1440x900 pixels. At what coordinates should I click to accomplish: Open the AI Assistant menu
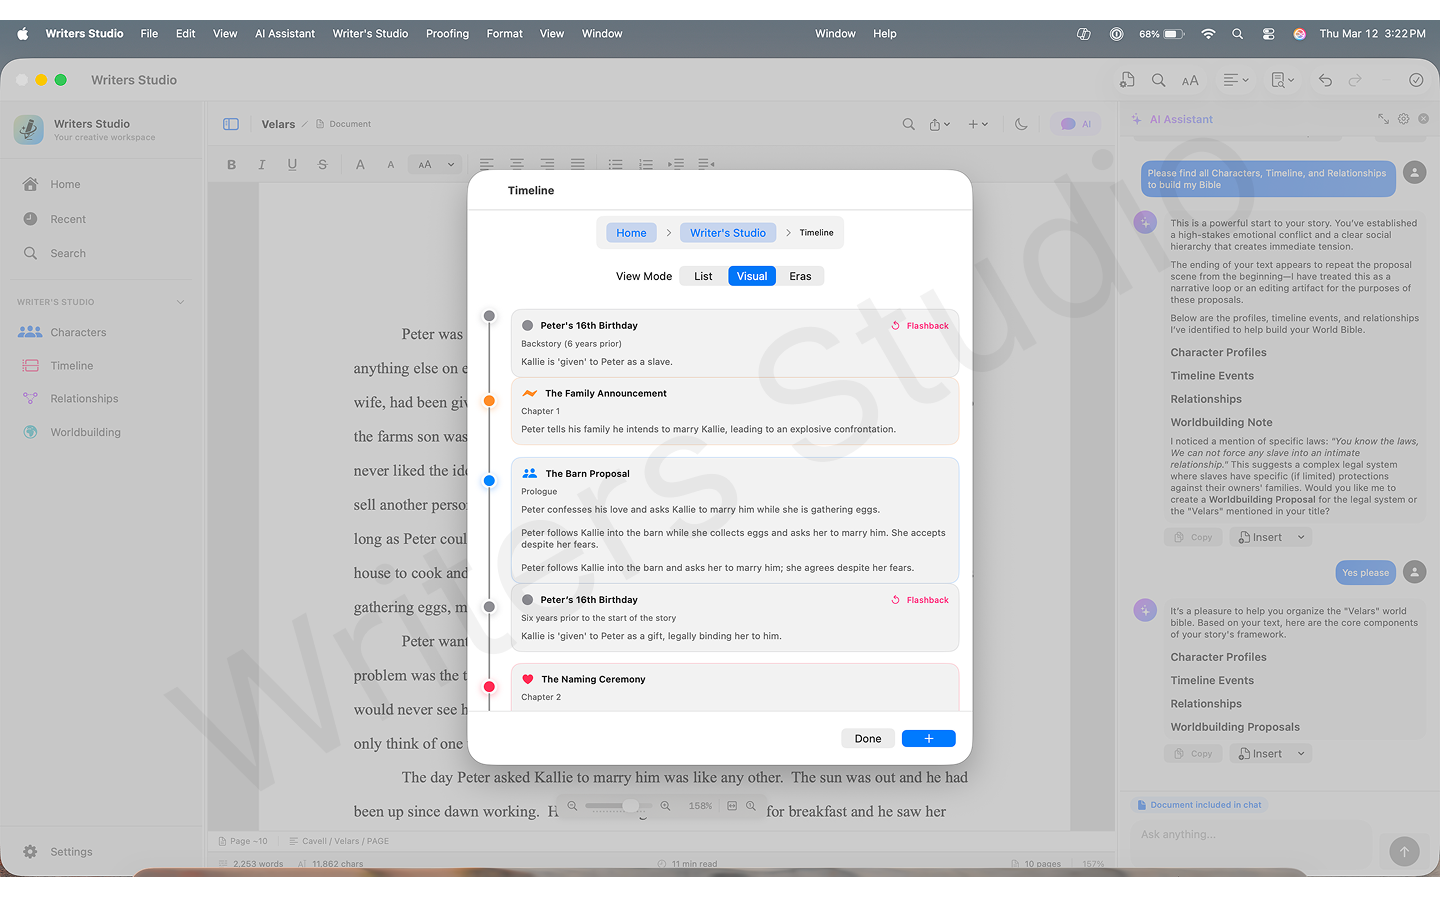pos(285,34)
